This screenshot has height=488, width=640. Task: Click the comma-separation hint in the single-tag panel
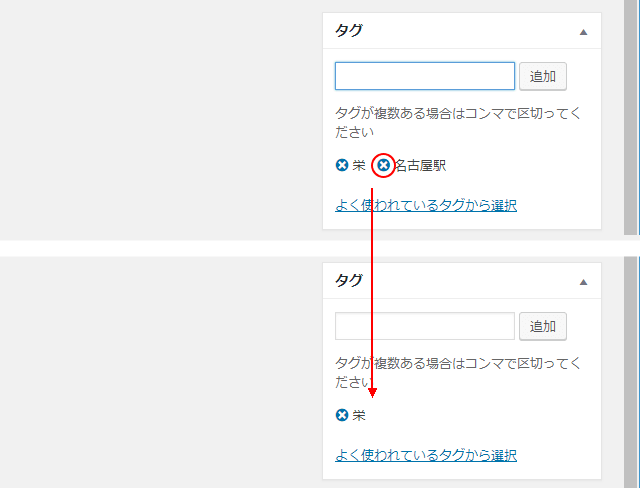(x=457, y=372)
